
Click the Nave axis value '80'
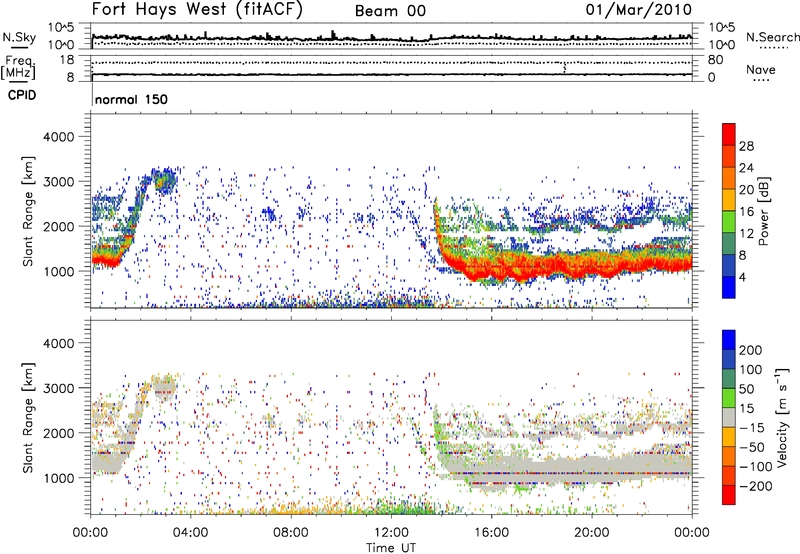coord(715,60)
